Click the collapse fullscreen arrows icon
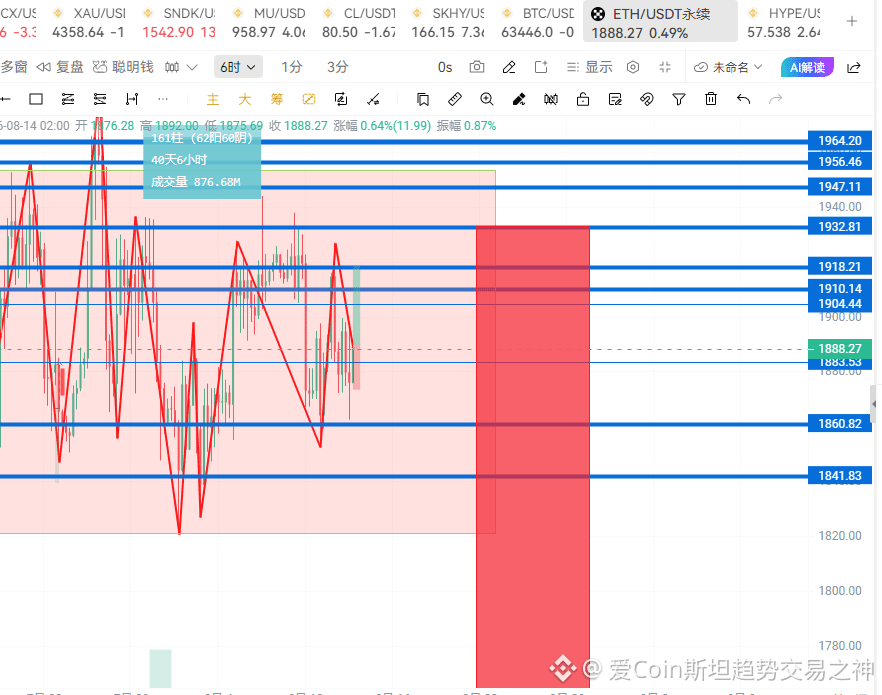The width and height of the screenshot is (882, 695). [665, 67]
